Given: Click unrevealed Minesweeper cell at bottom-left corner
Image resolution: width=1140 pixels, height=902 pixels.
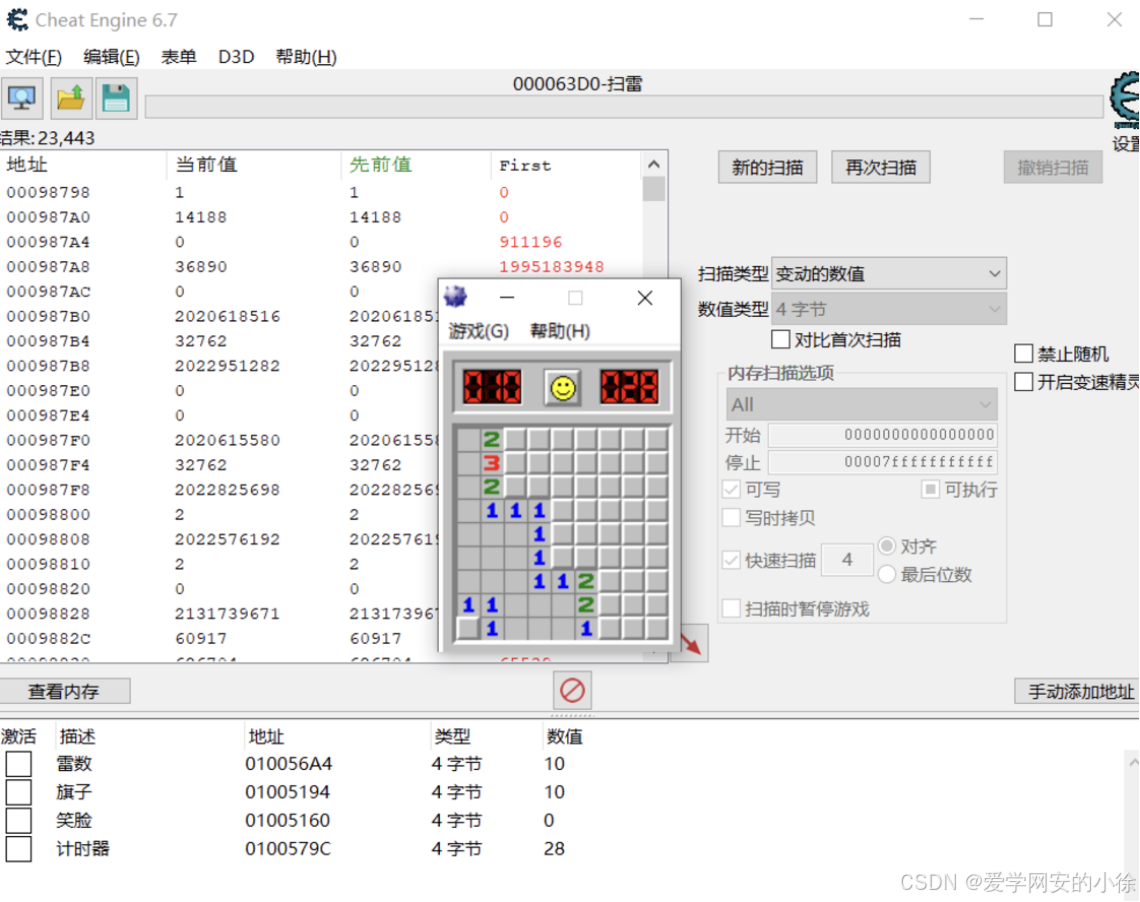Looking at the screenshot, I should (x=468, y=628).
